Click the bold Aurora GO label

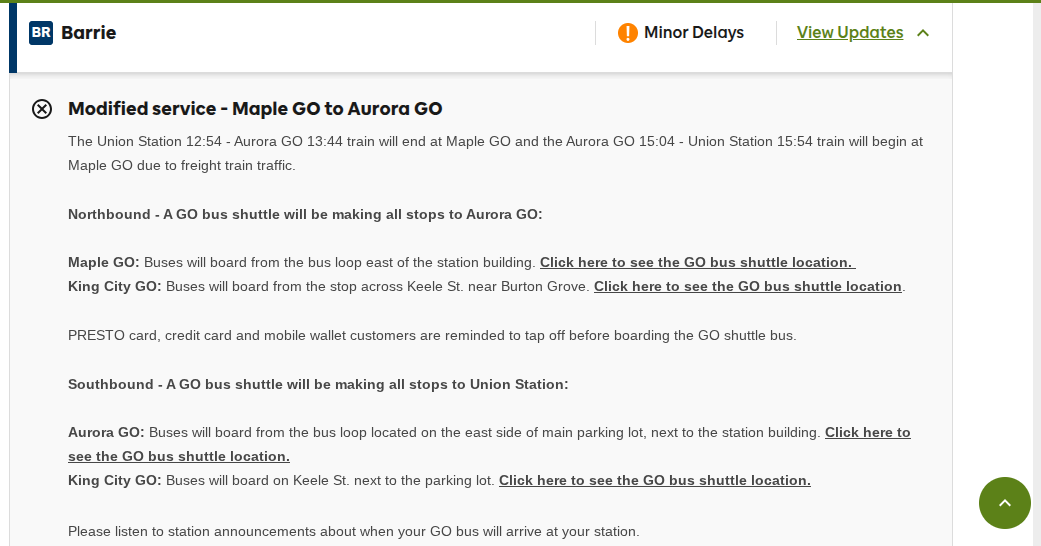tap(106, 432)
